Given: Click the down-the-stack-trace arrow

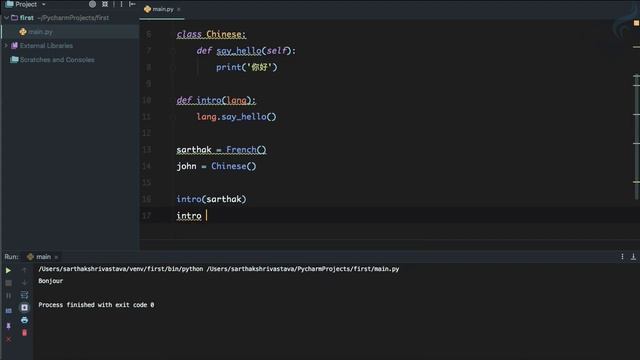Looking at the screenshot, I should 24,282.
